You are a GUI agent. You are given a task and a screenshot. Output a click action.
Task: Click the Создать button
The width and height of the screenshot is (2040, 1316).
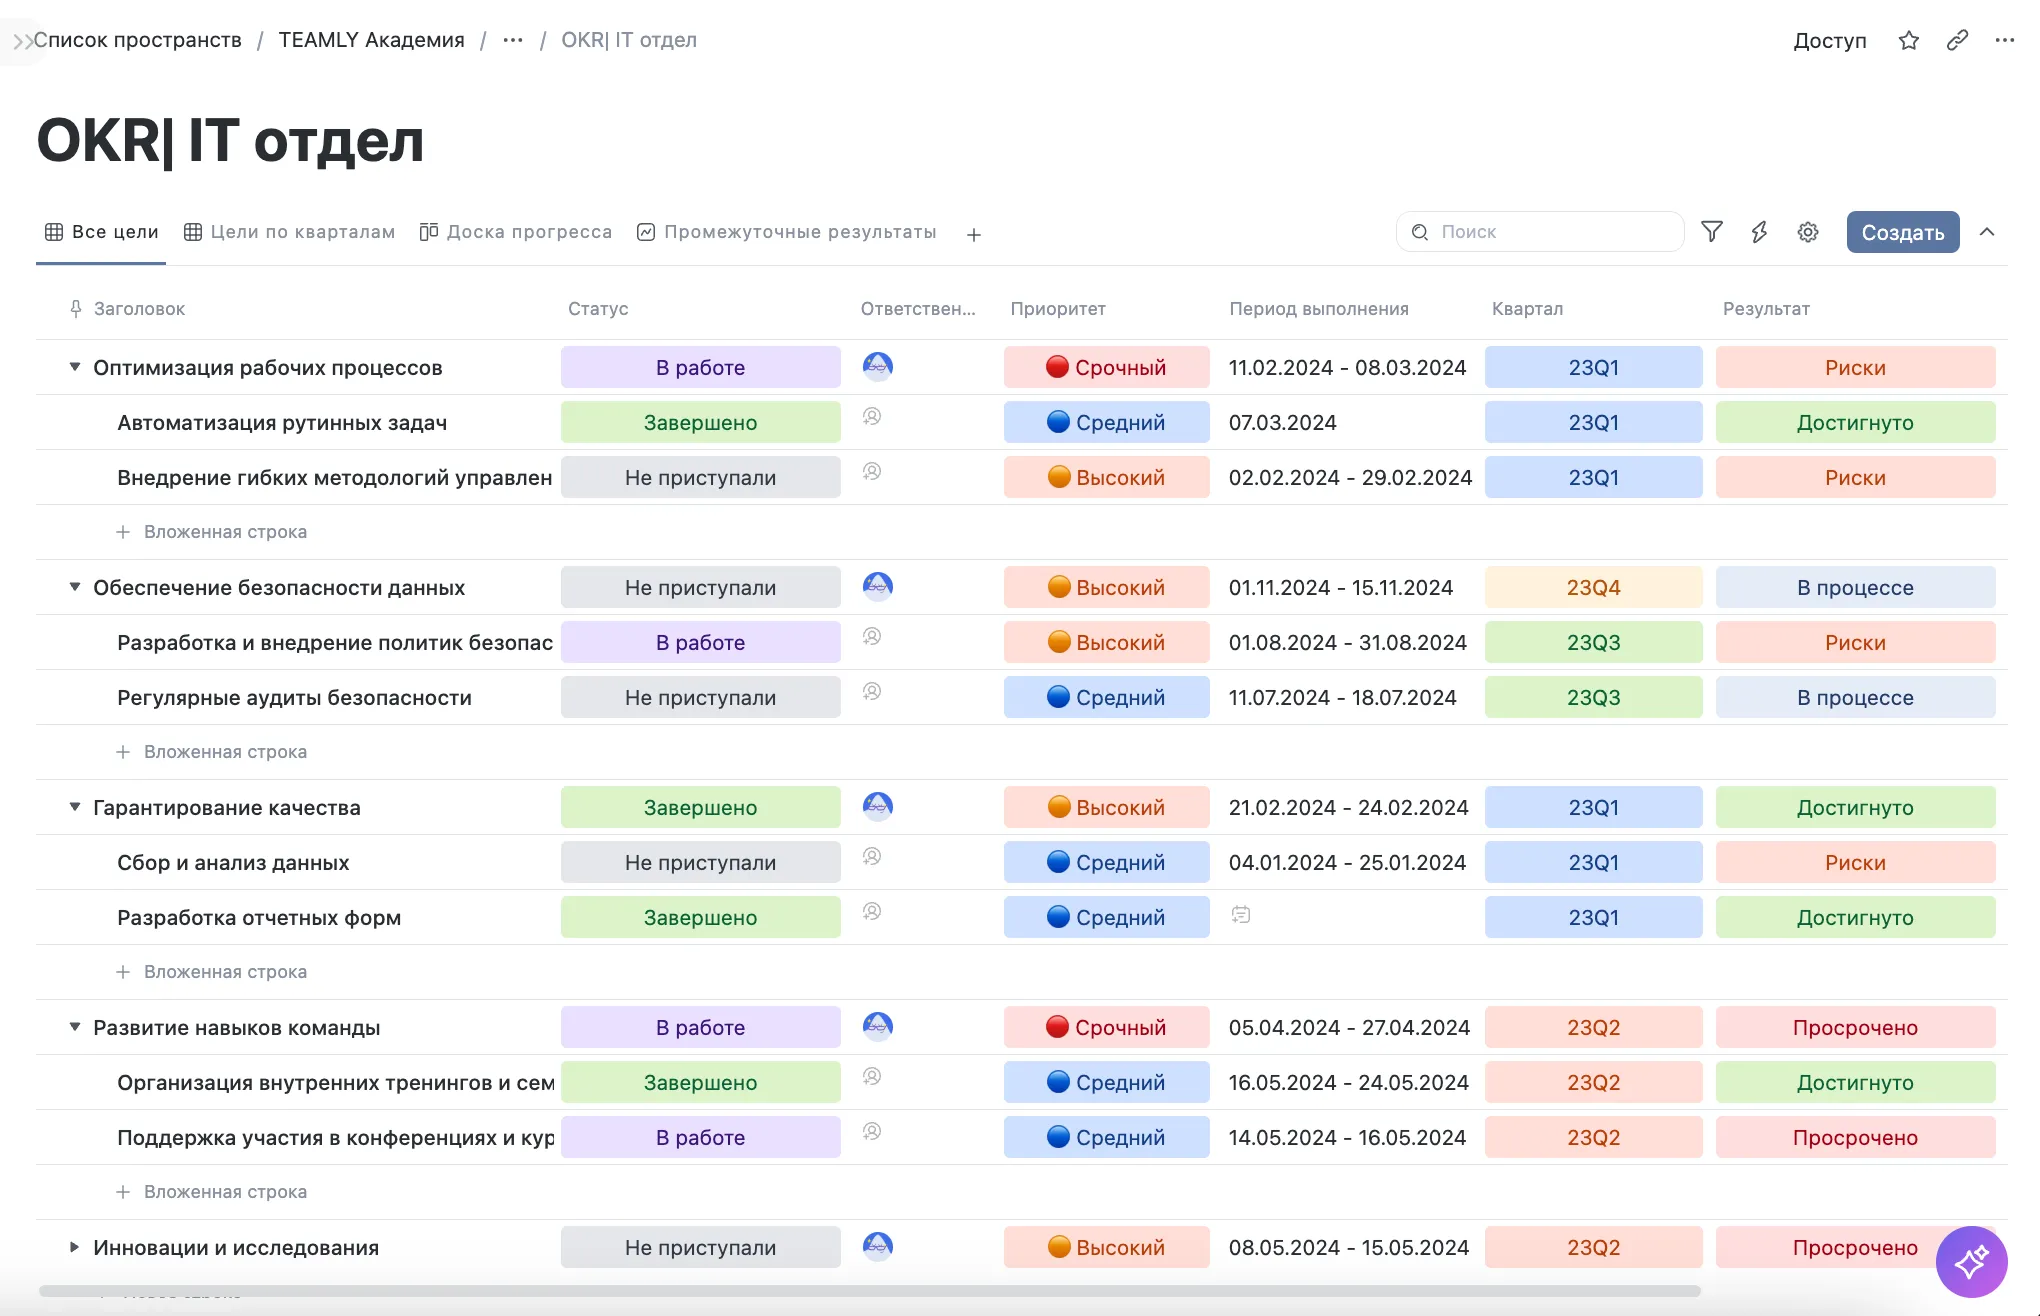point(1902,232)
